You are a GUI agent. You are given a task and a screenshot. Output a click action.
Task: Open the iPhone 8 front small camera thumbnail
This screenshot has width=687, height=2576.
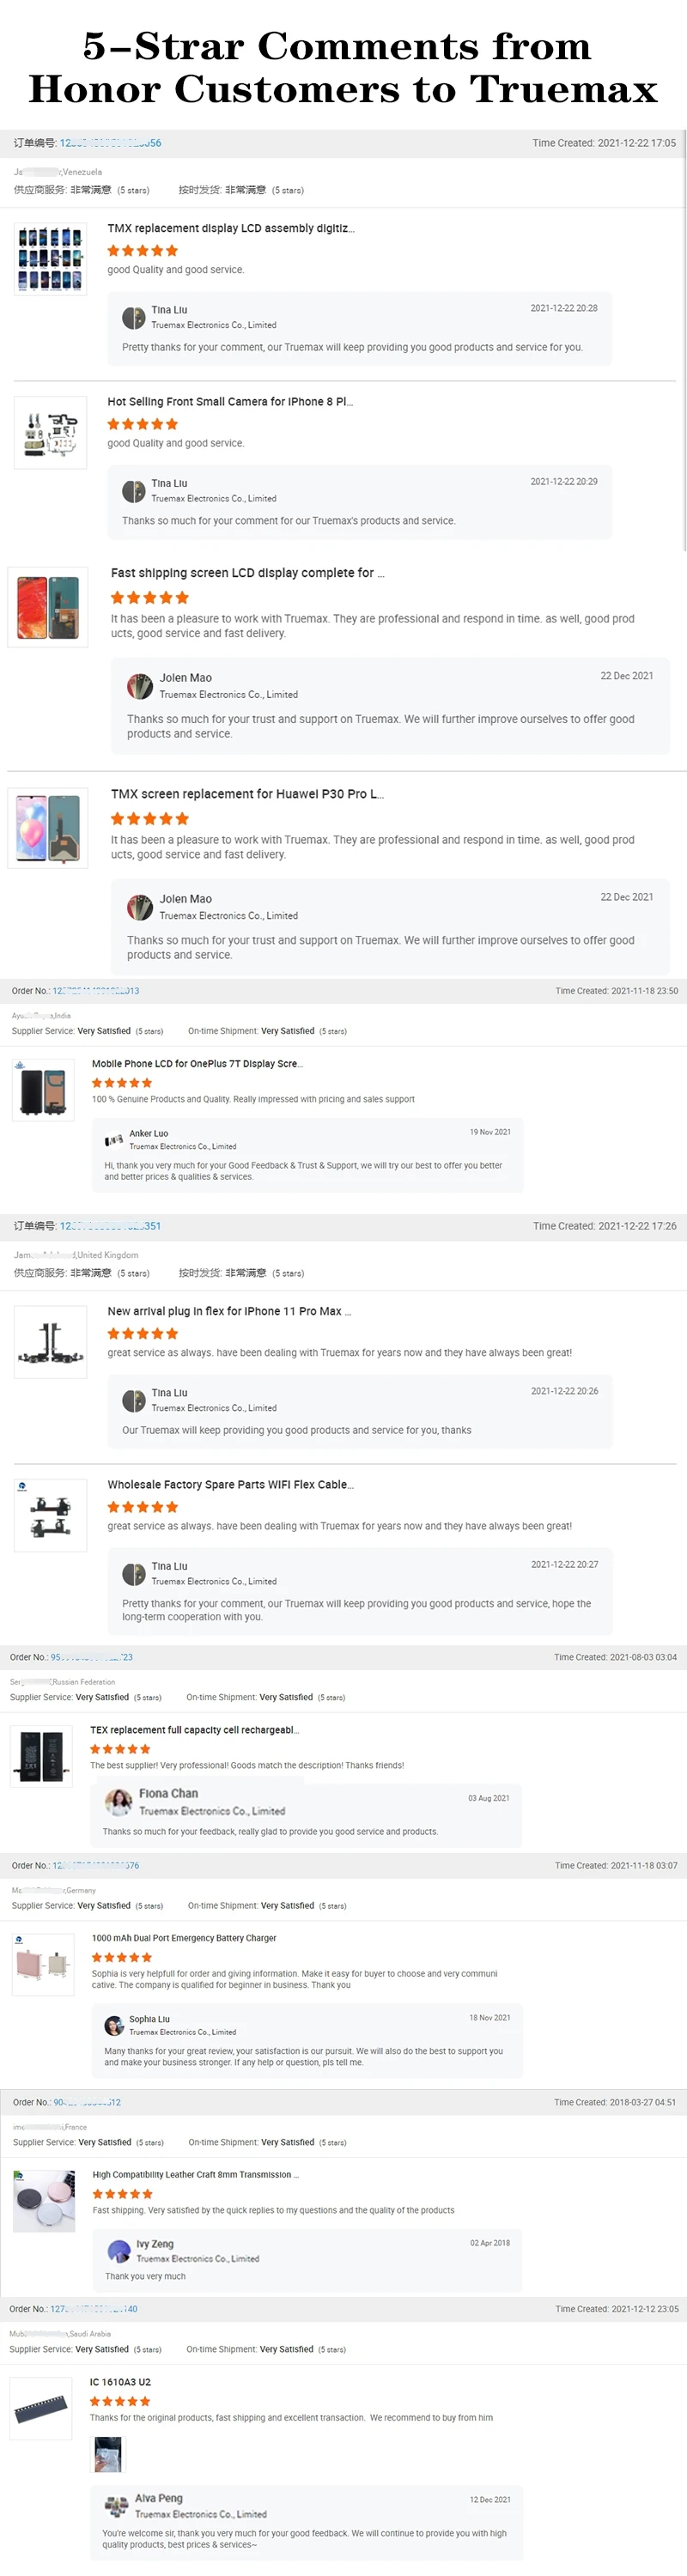coord(50,432)
